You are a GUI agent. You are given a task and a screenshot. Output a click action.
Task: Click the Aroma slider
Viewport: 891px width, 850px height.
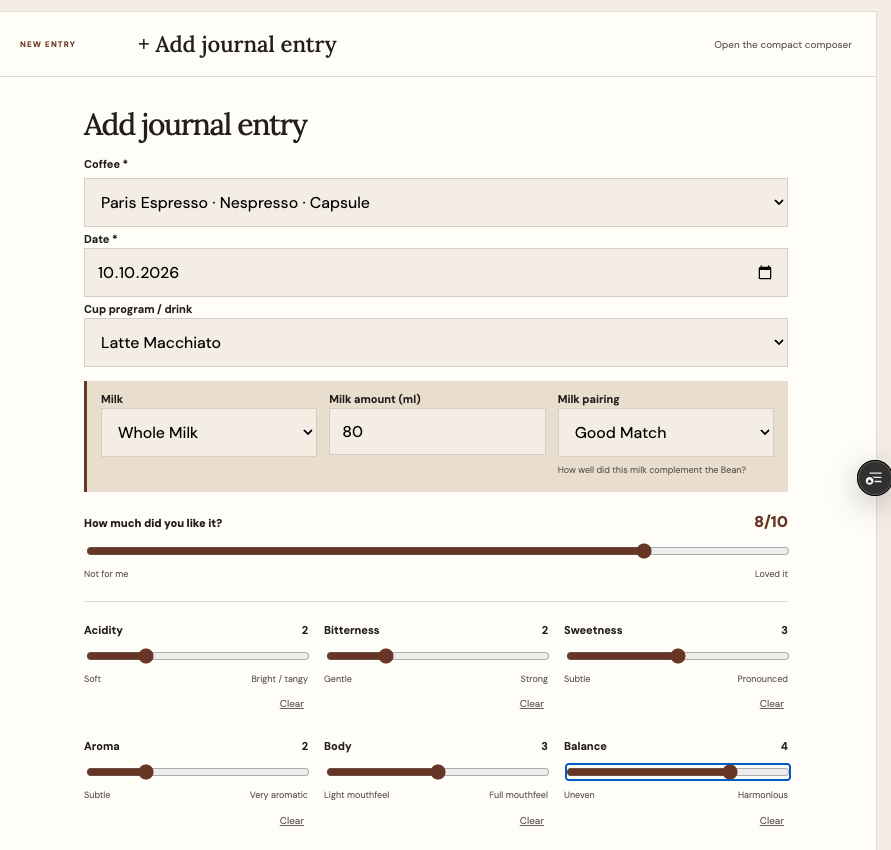198,772
